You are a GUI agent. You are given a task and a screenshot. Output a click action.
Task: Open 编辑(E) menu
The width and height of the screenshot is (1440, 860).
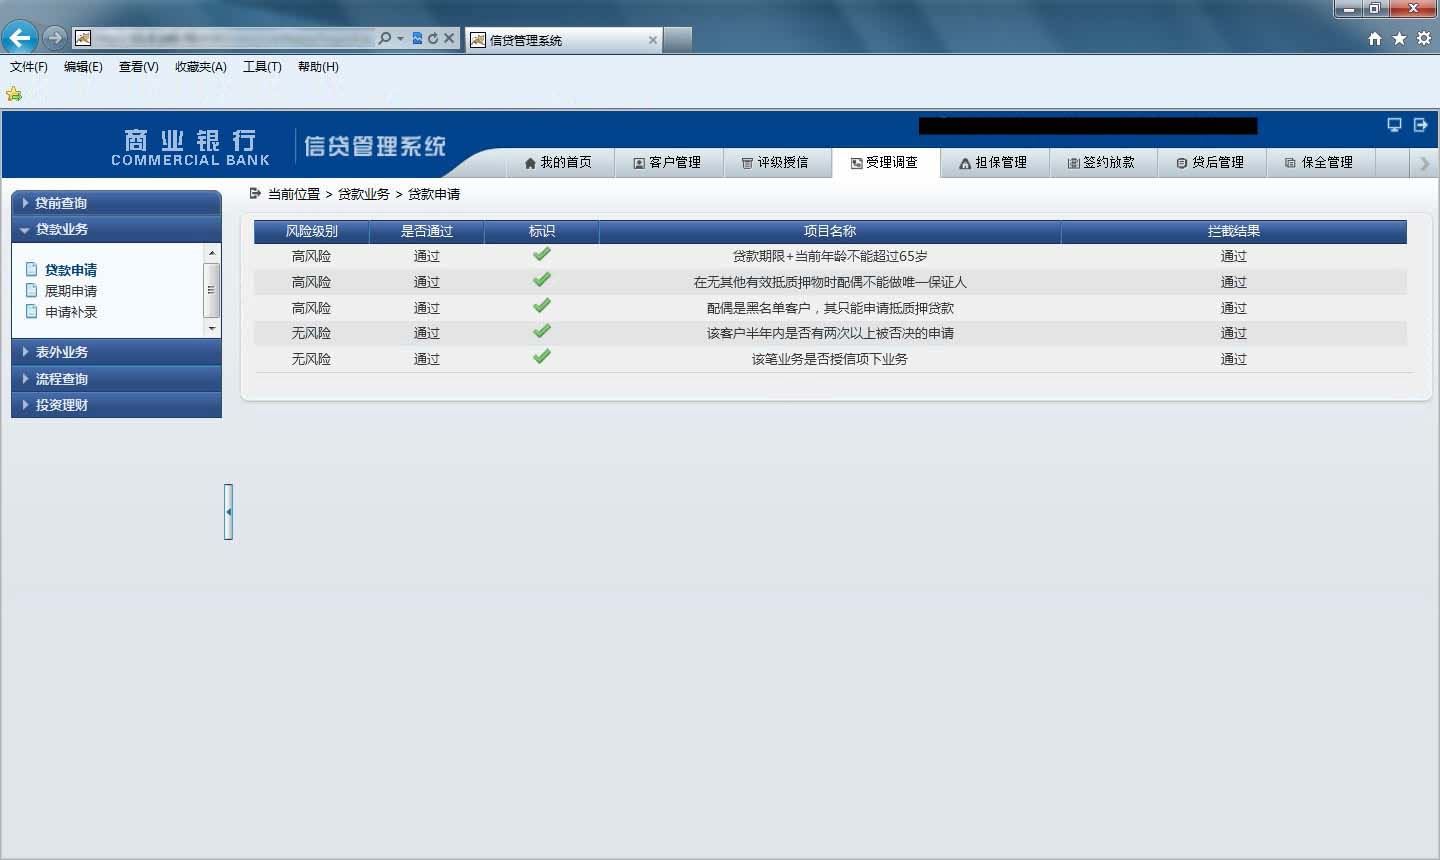(83, 67)
